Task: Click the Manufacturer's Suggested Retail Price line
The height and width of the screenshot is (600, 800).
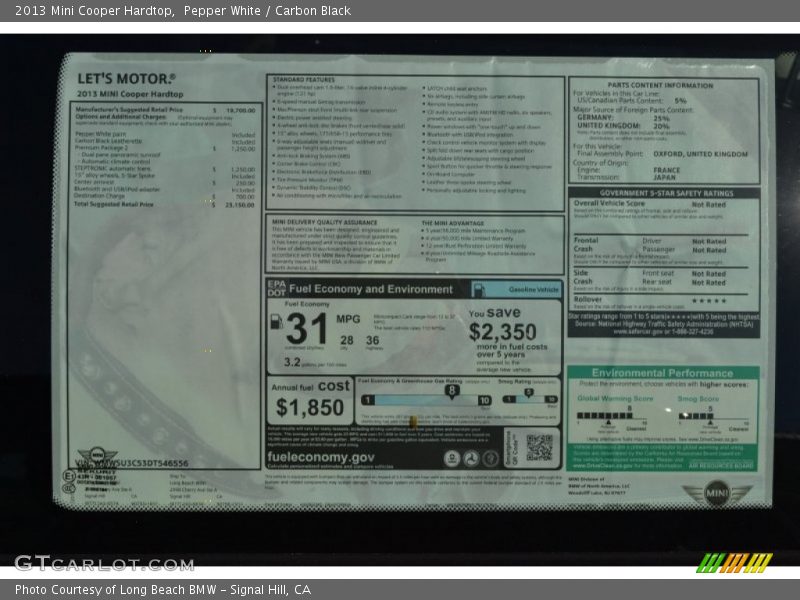Action: coord(165,110)
